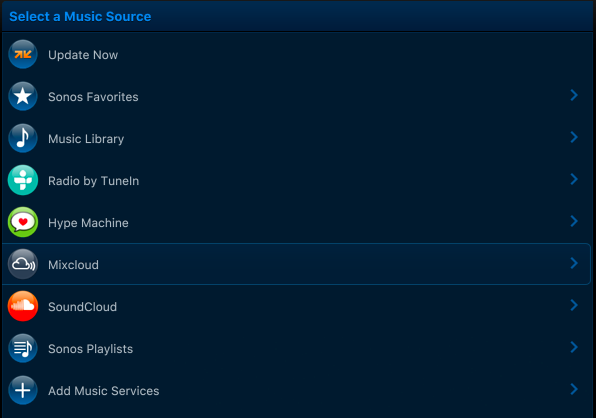Click the Update Now arrows icon

(23, 54)
